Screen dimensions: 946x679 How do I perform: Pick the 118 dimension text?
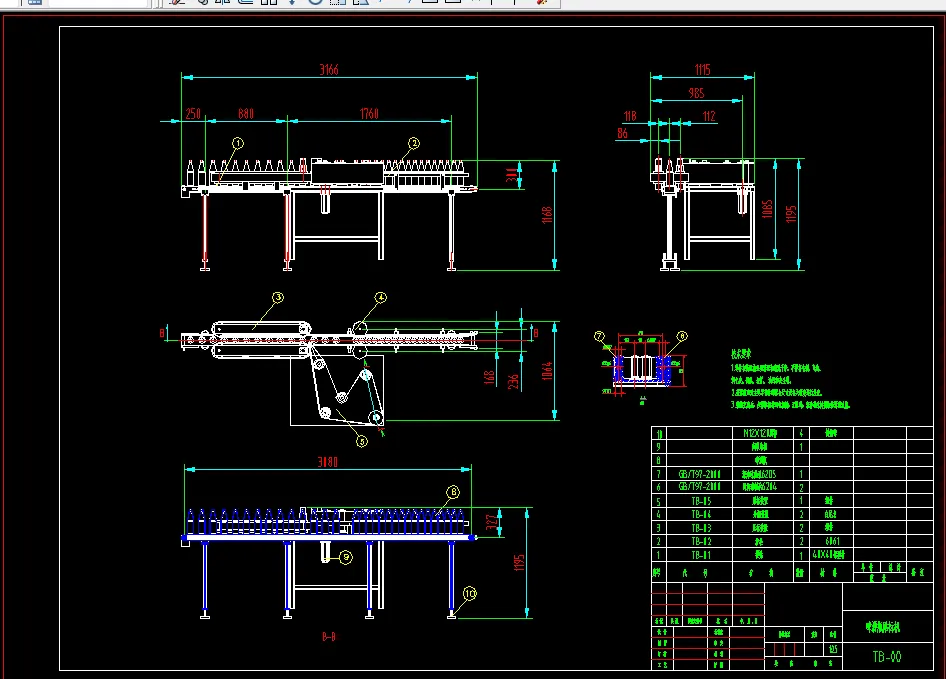click(630, 116)
